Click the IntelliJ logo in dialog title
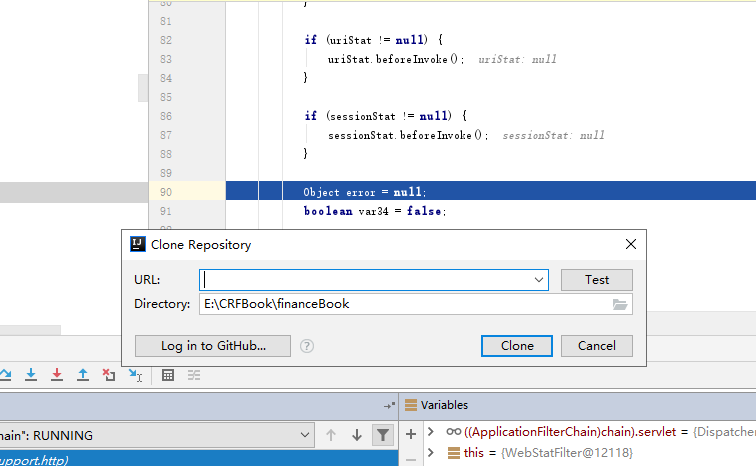 point(138,244)
